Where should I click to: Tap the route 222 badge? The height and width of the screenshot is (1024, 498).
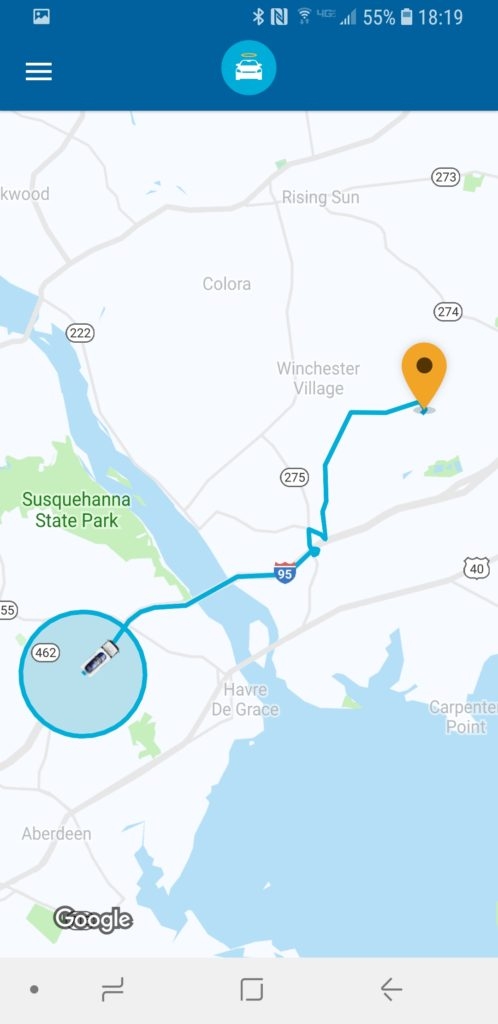[80, 333]
